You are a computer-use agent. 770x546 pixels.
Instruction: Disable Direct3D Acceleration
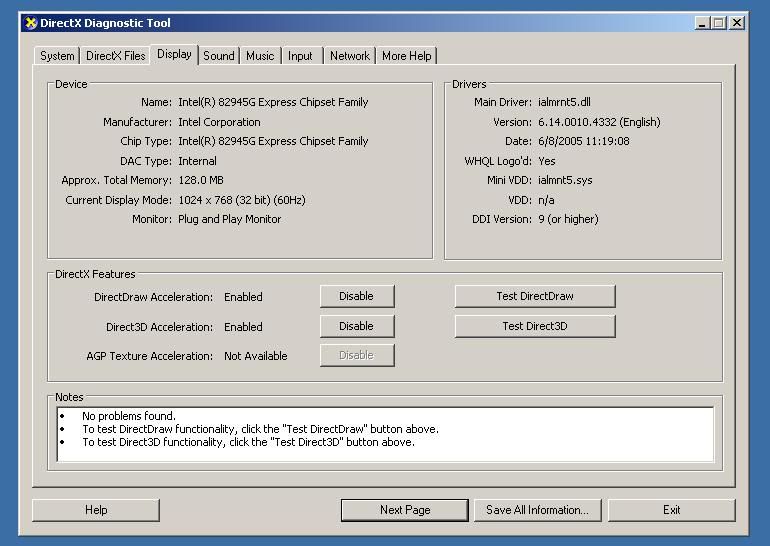coord(357,326)
